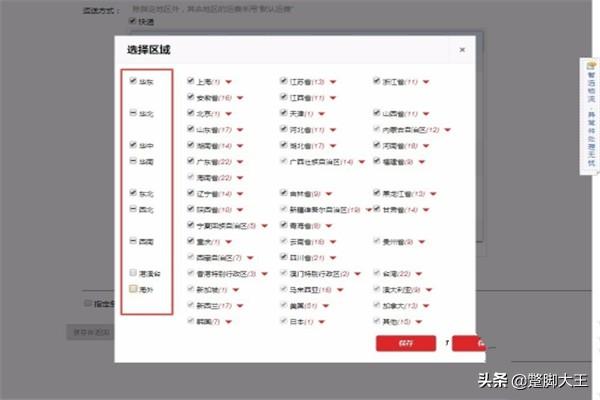Open the 湖北省 dropdown arrow

click(333, 146)
